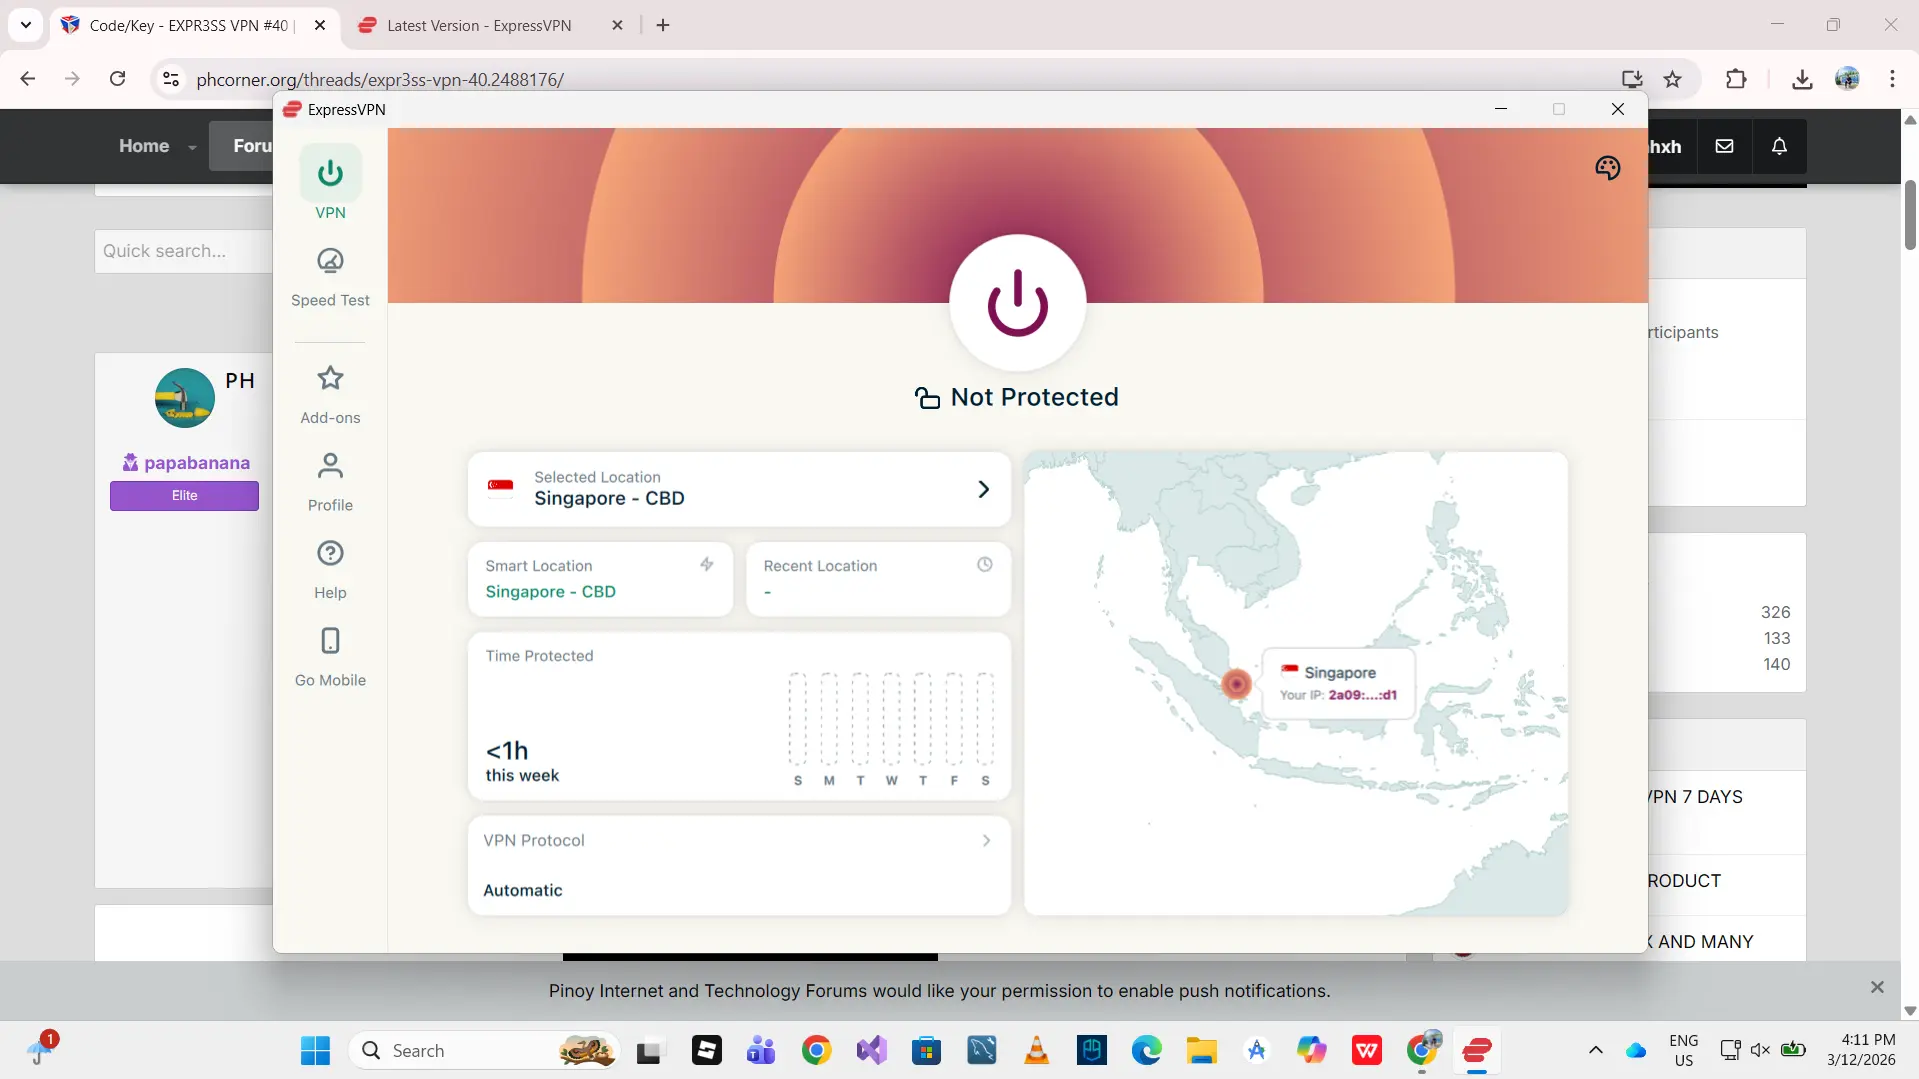The image size is (1919, 1079).
Task: Open VLC media player from the taskbar
Action: coord(1036,1051)
